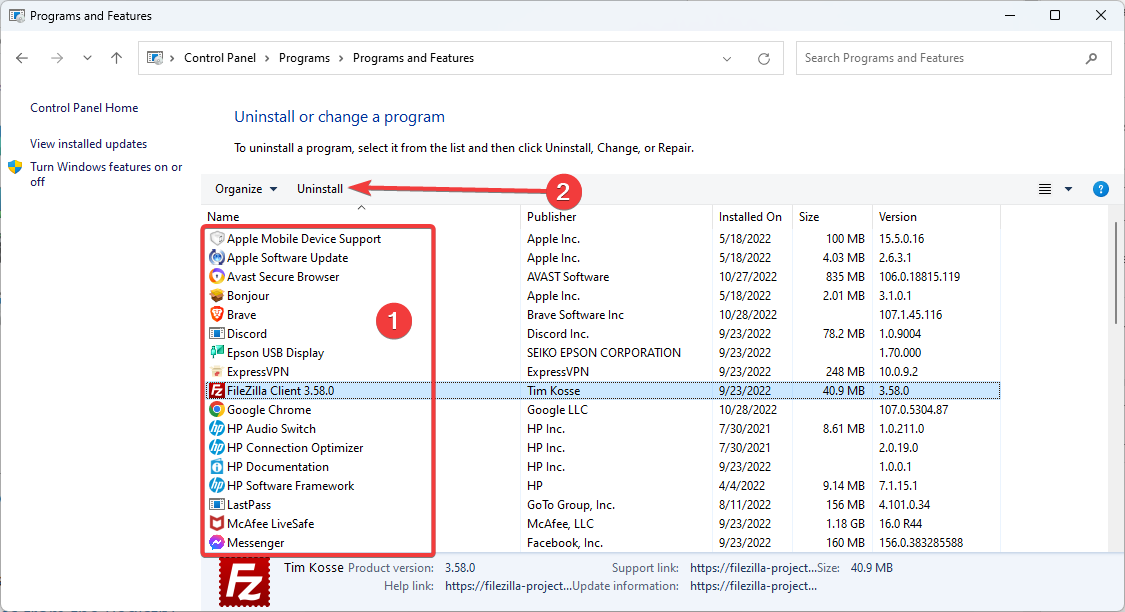Click the Apple Mobile Device Support icon
Viewport: 1125px width, 612px height.
pyautogui.click(x=217, y=238)
